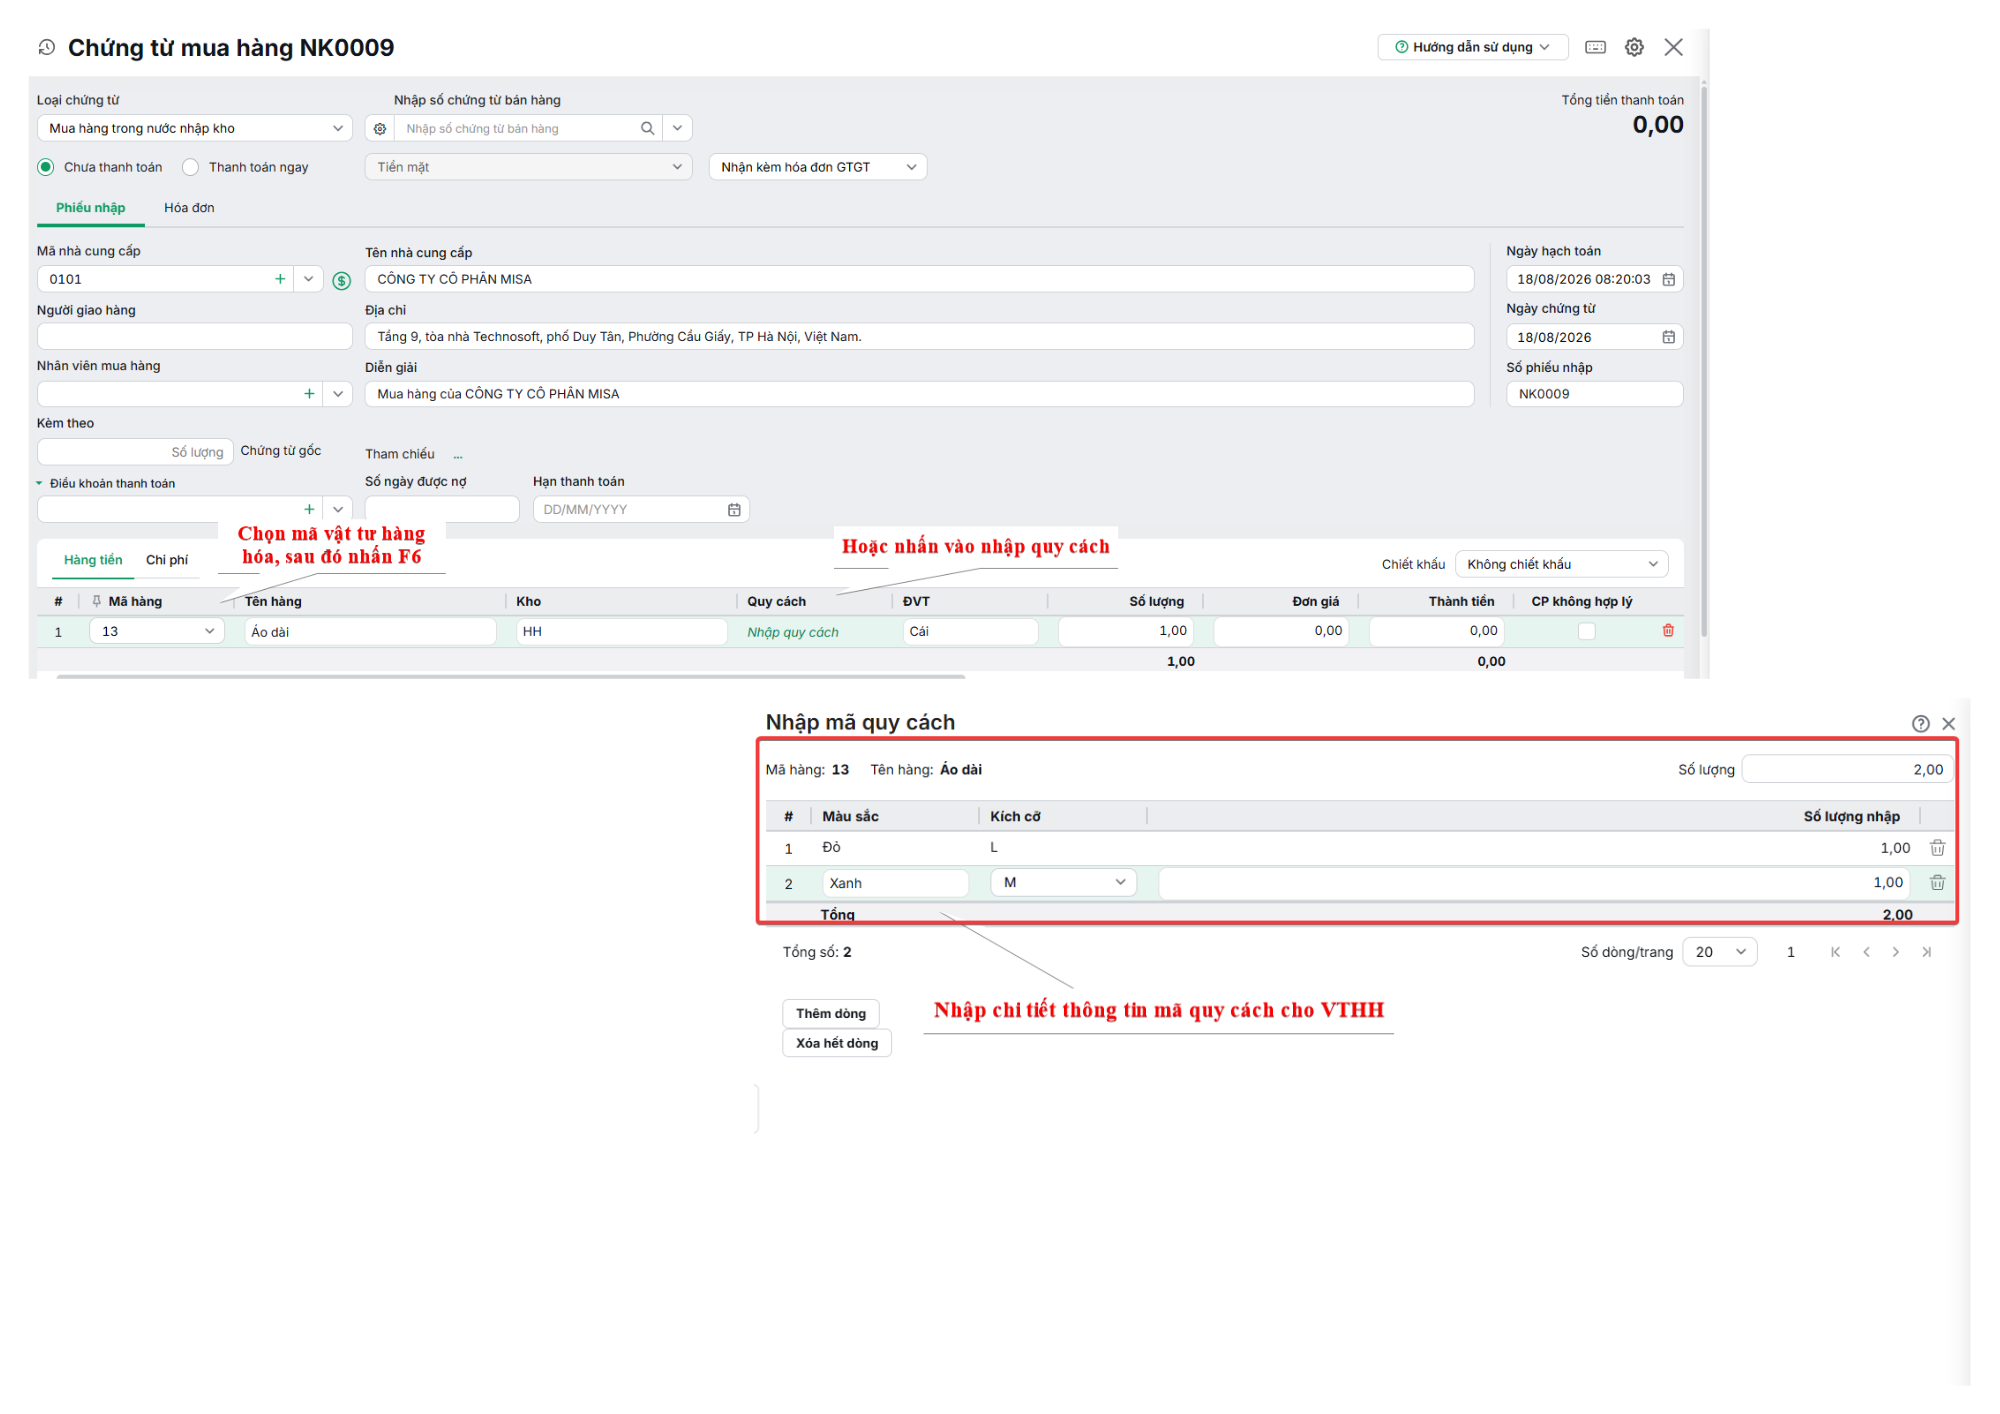
Task: Open the settings gear in voucher header
Action: 1634,47
